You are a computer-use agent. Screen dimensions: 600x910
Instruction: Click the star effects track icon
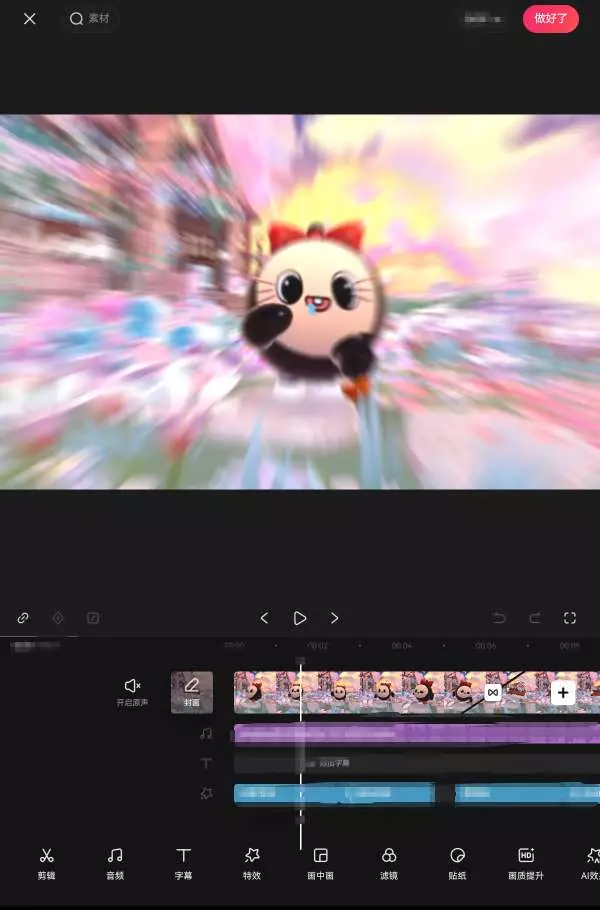pyautogui.click(x=205, y=793)
